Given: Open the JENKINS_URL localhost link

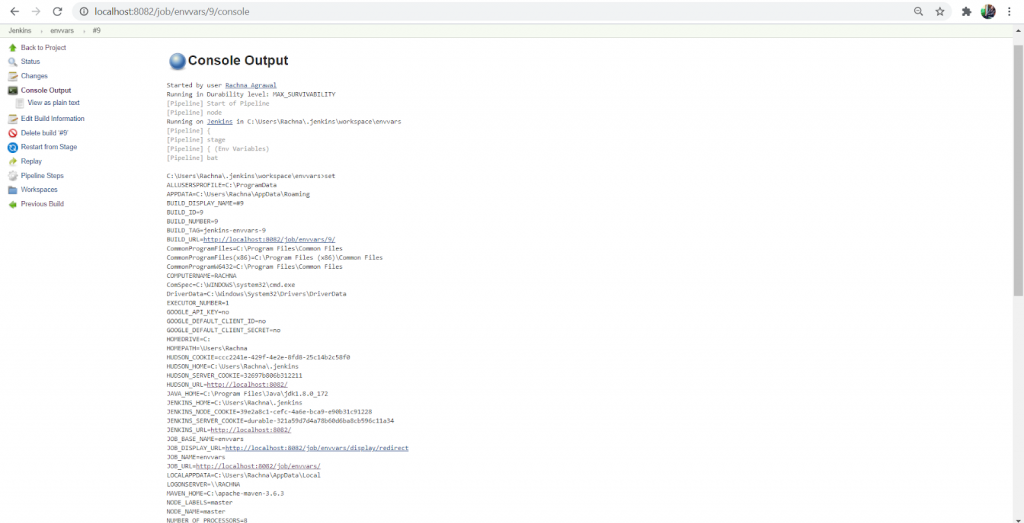Looking at the screenshot, I should 251,430.
